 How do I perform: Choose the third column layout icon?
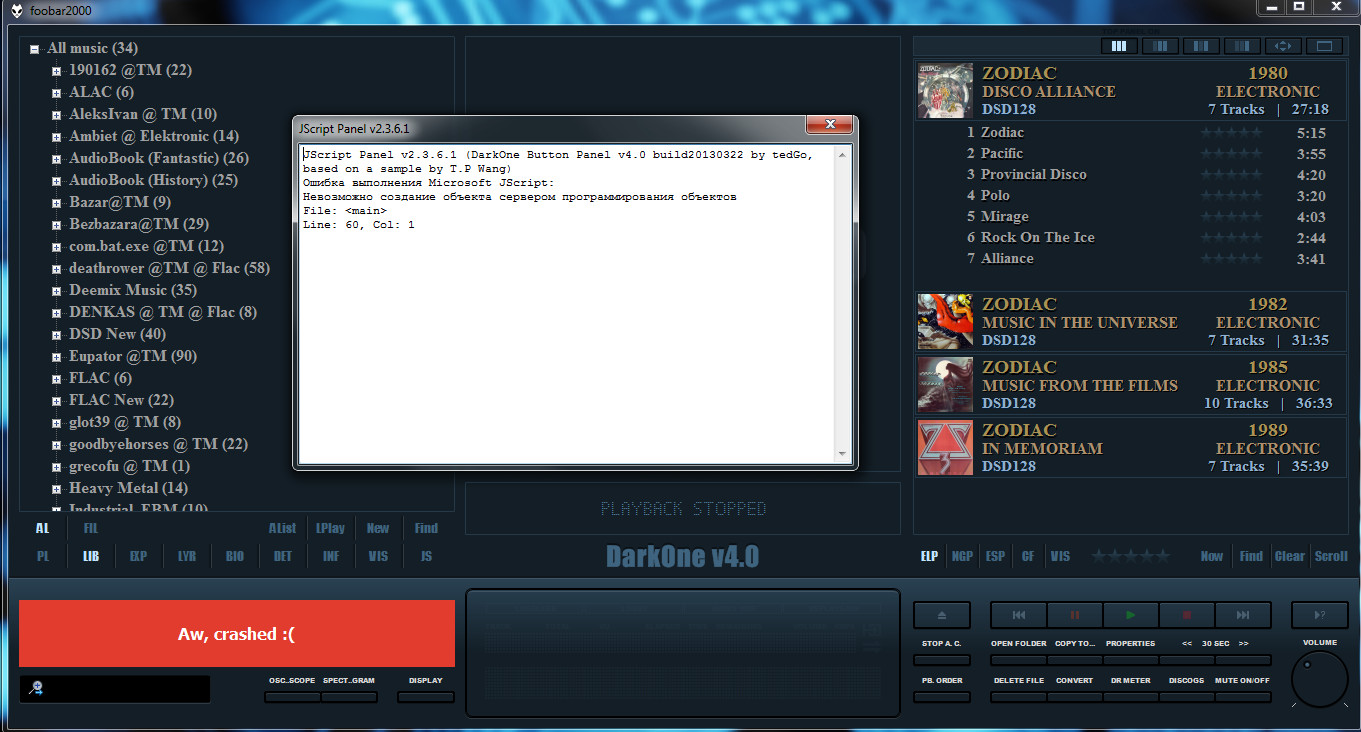[1201, 46]
